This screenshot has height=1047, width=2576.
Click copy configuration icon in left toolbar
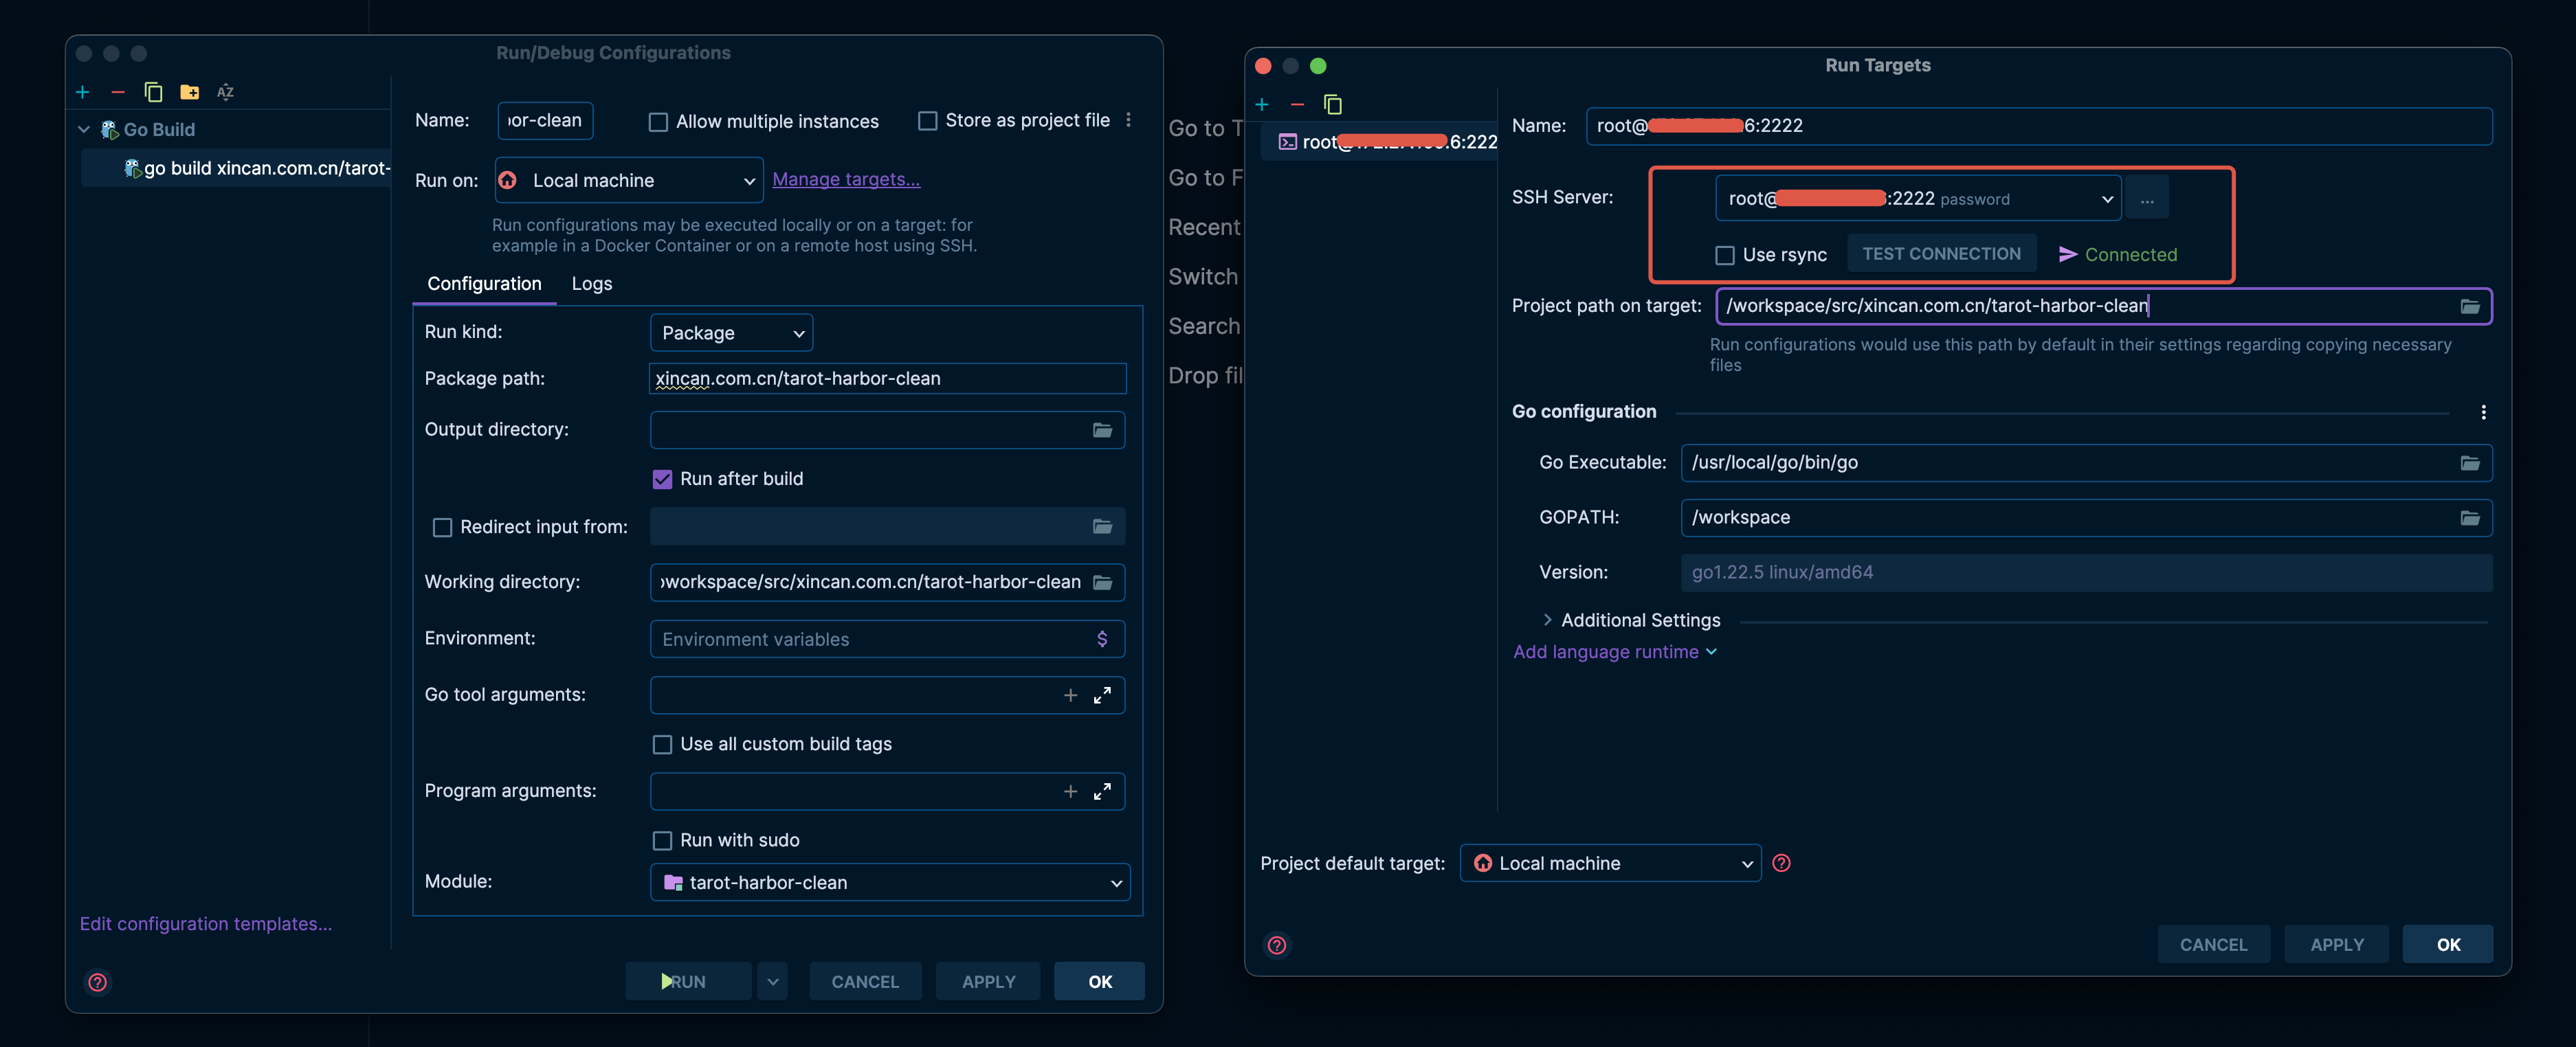153,92
